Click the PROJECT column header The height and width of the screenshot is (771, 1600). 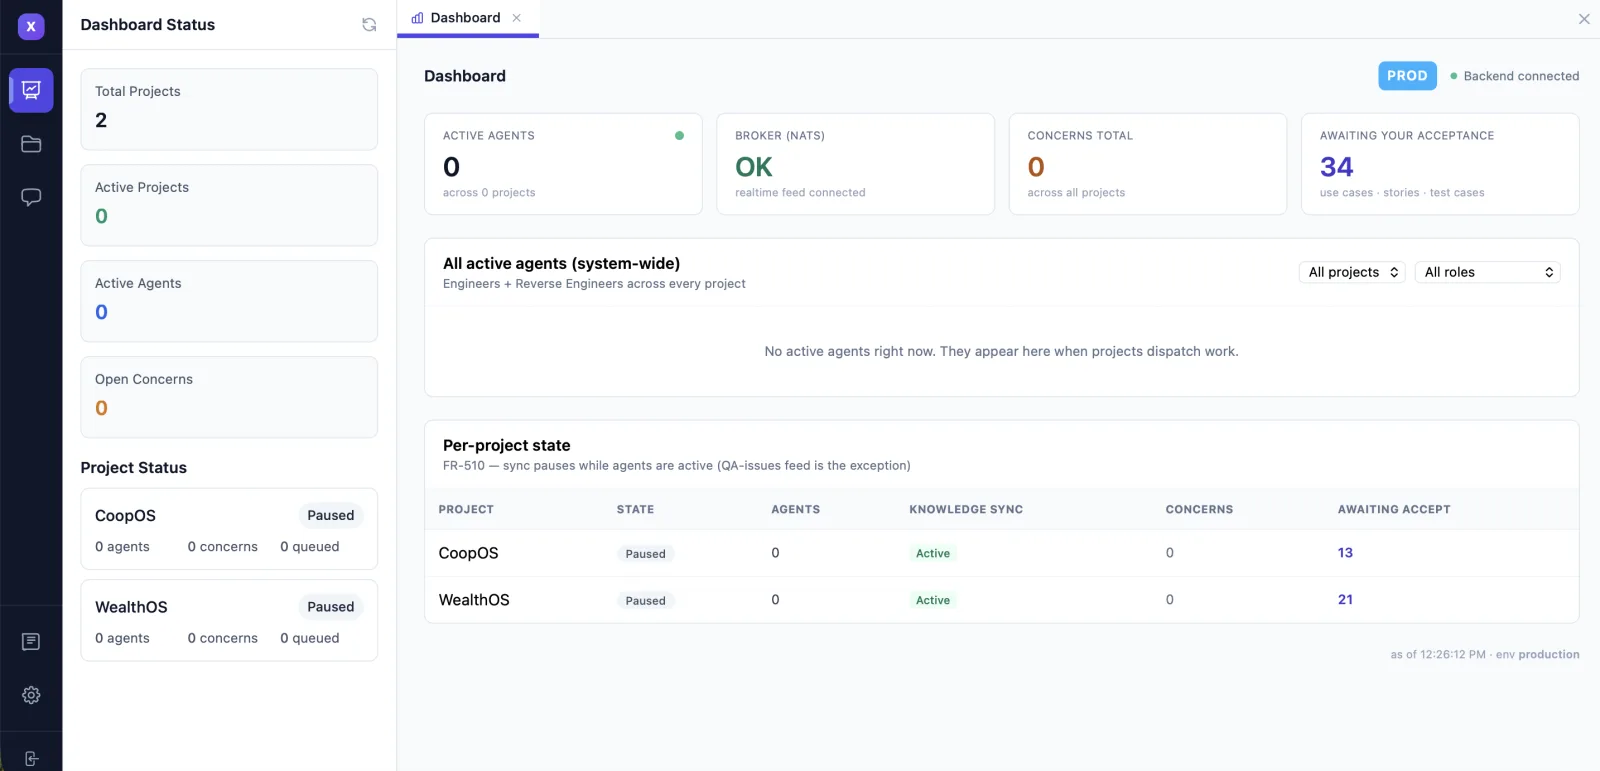click(466, 509)
